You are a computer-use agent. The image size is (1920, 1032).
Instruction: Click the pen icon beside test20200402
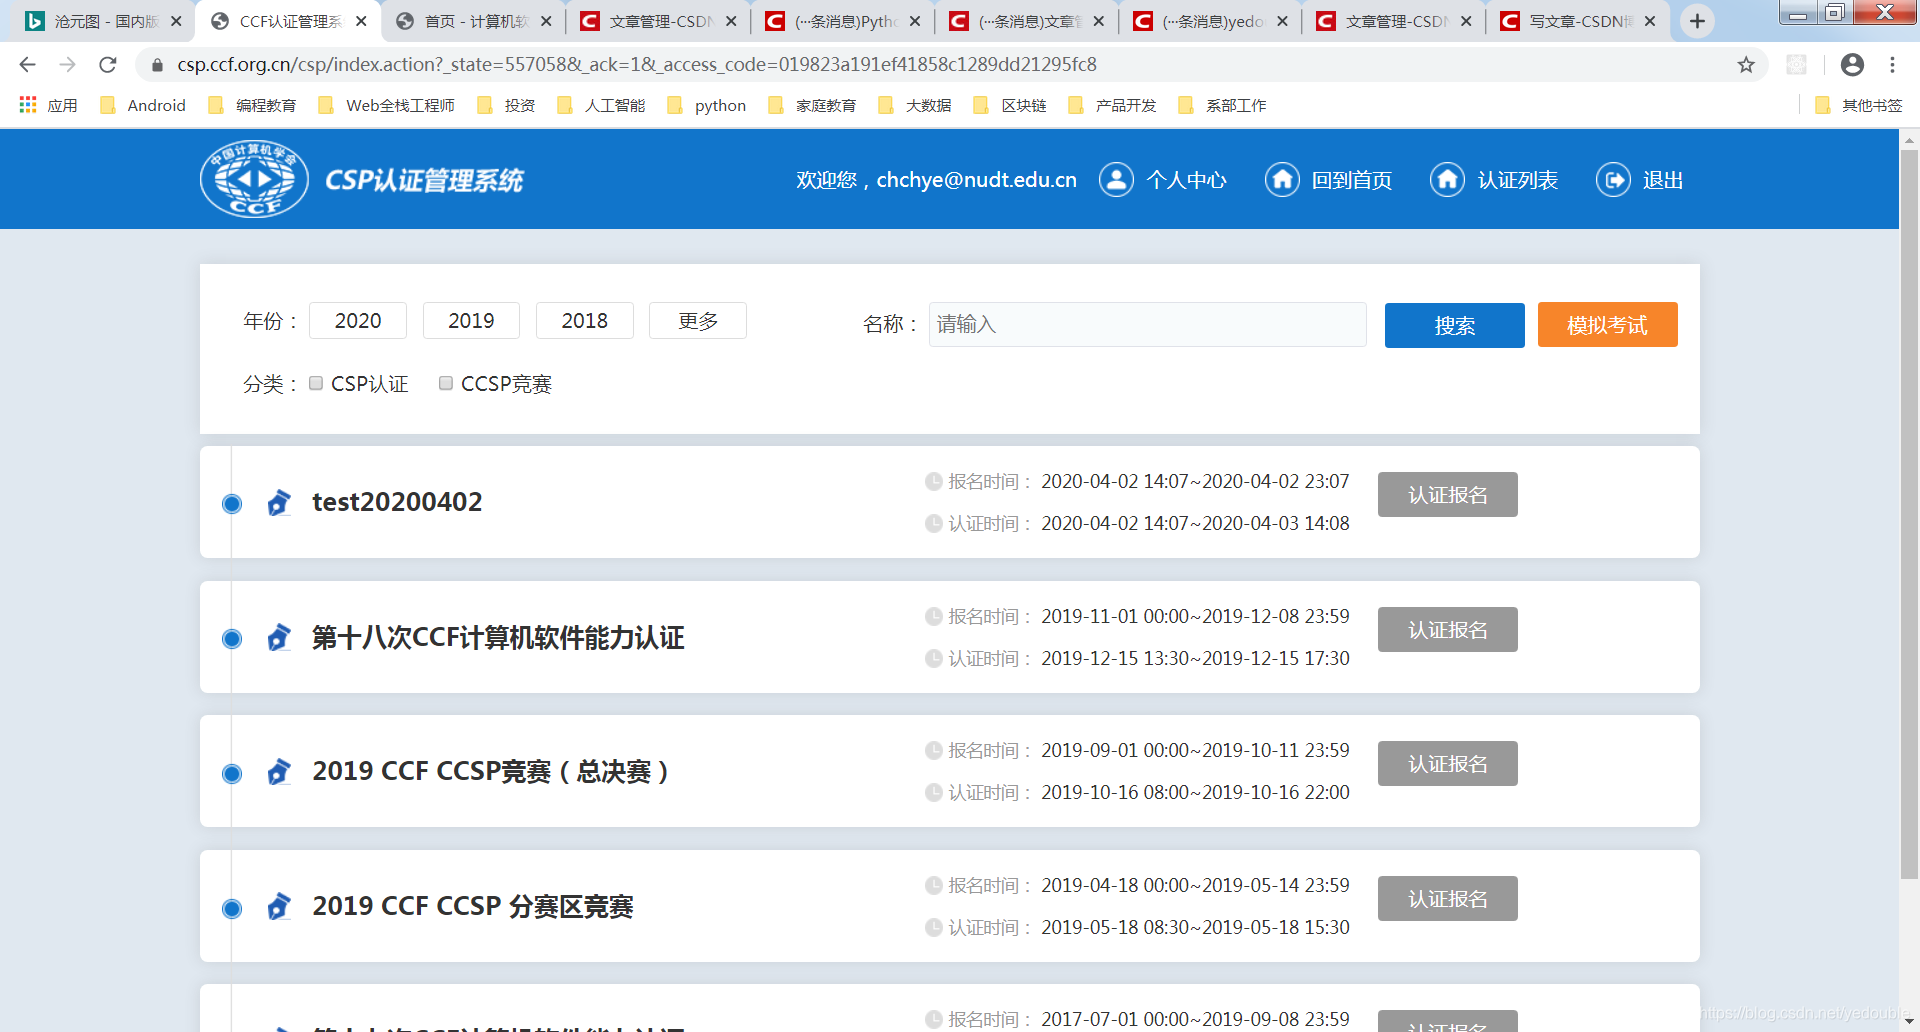(x=279, y=502)
